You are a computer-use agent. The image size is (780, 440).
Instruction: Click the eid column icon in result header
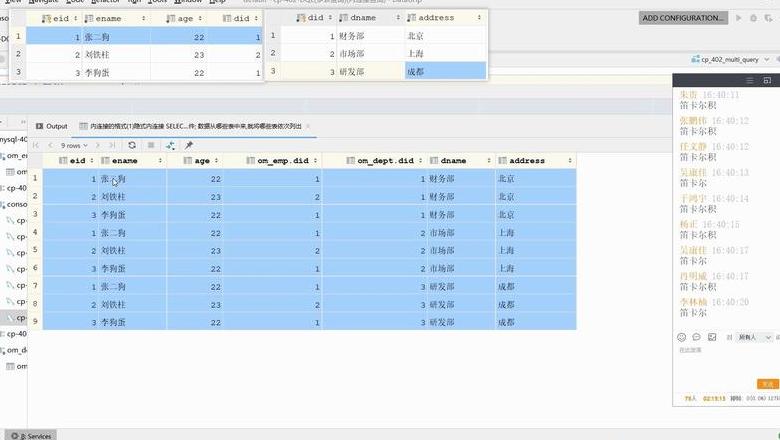[x=63, y=161]
